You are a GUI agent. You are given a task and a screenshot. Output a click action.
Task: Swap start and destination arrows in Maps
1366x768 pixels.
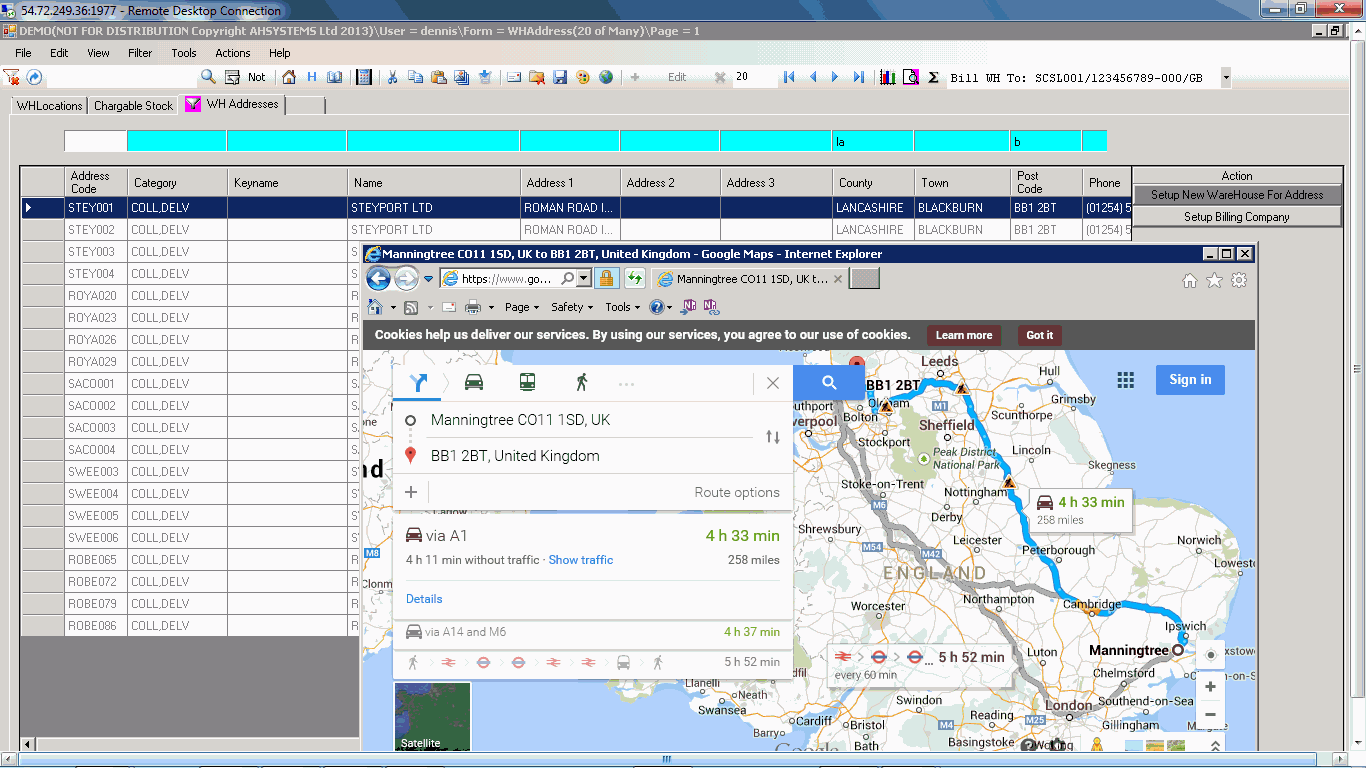click(772, 437)
